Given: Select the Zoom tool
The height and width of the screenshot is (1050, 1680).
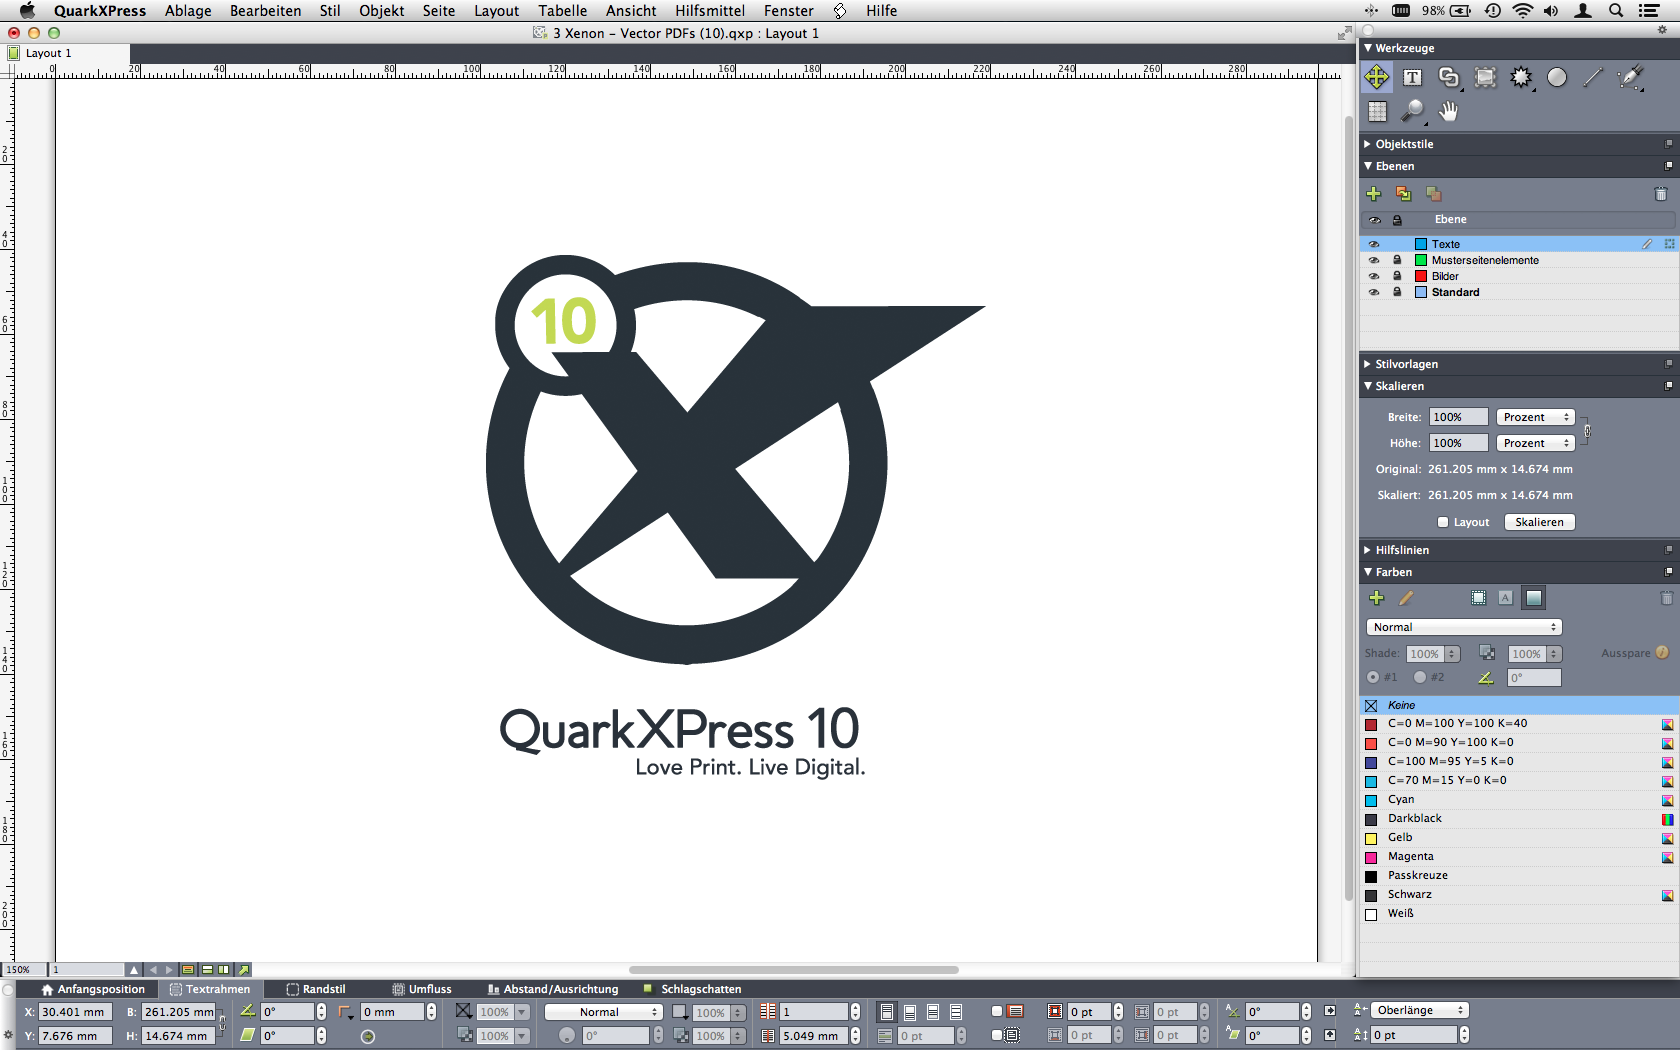Looking at the screenshot, I should [x=1411, y=111].
